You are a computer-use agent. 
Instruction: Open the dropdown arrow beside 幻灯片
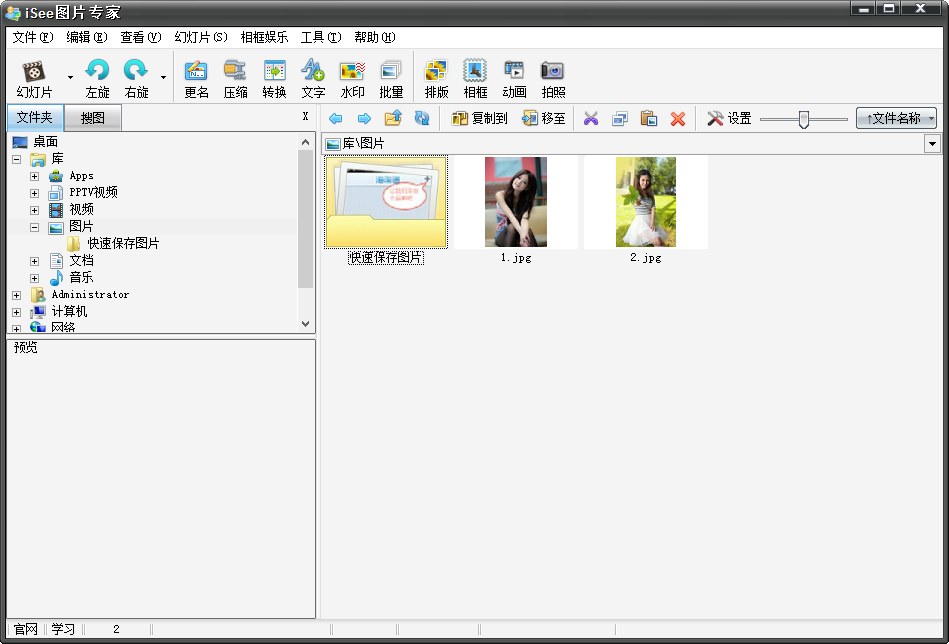point(70,77)
